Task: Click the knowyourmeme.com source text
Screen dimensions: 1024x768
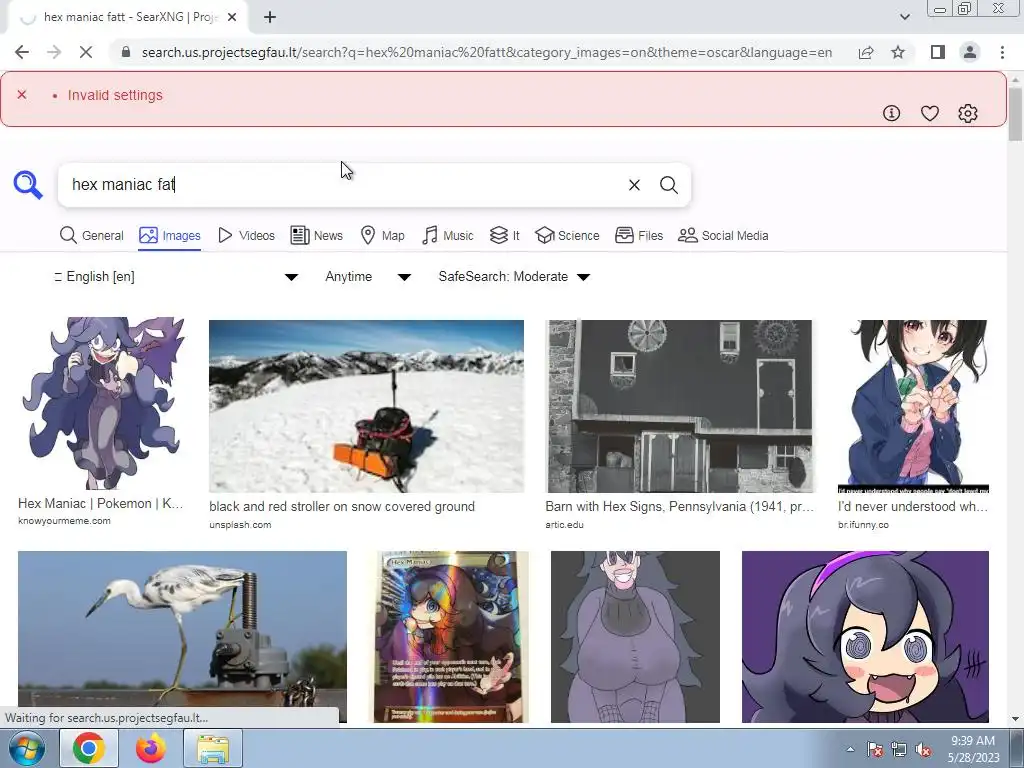Action: (x=64, y=521)
